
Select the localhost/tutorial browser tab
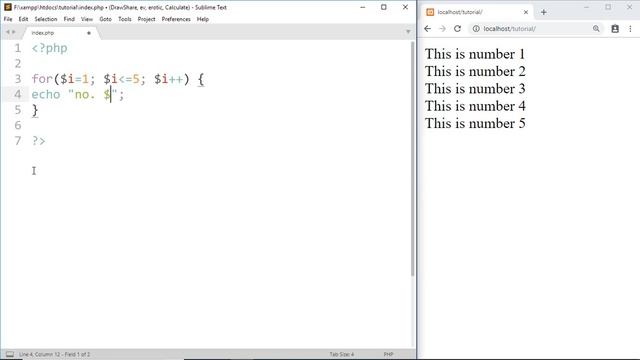coord(477,12)
